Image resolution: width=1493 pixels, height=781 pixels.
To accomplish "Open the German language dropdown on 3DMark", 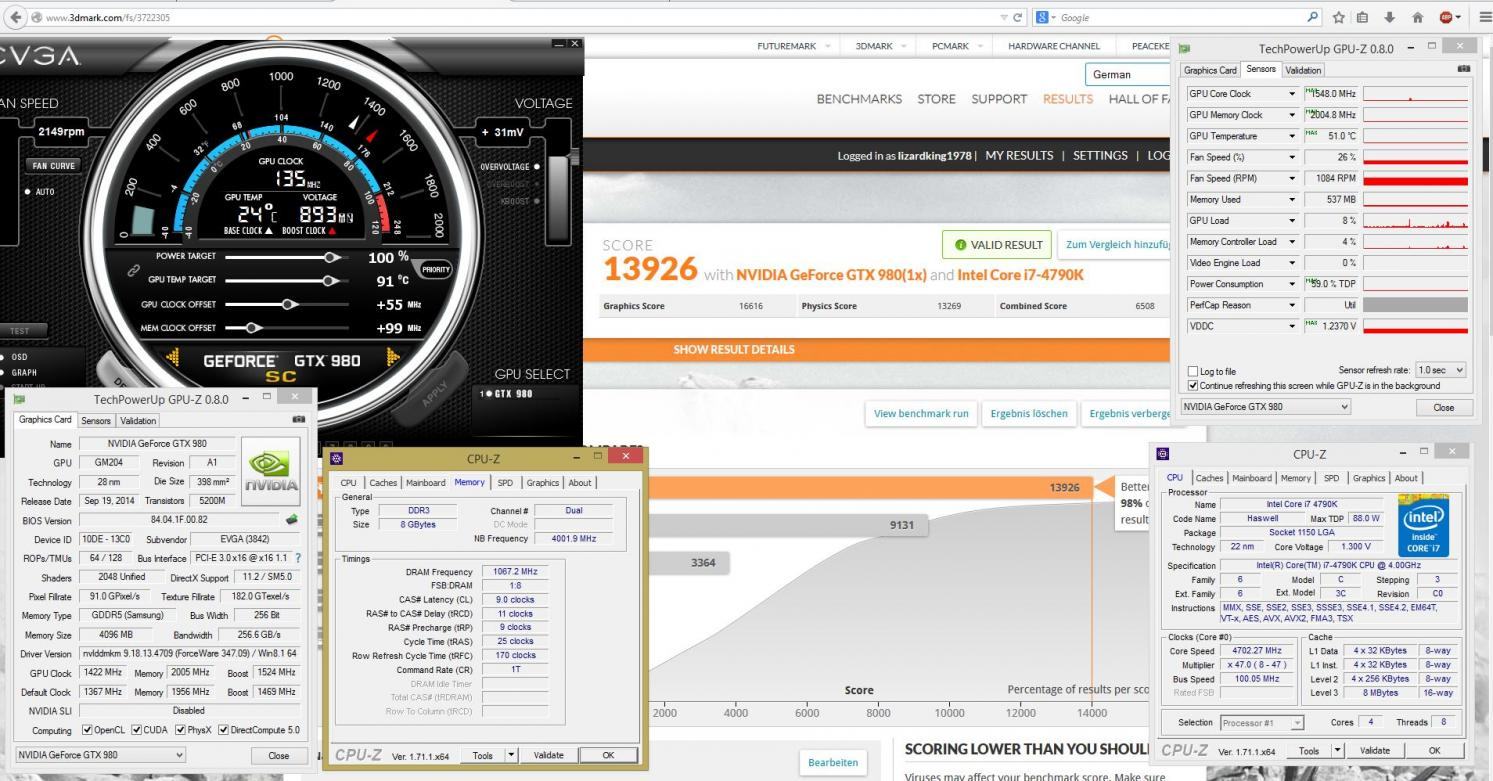I will pos(1126,74).
